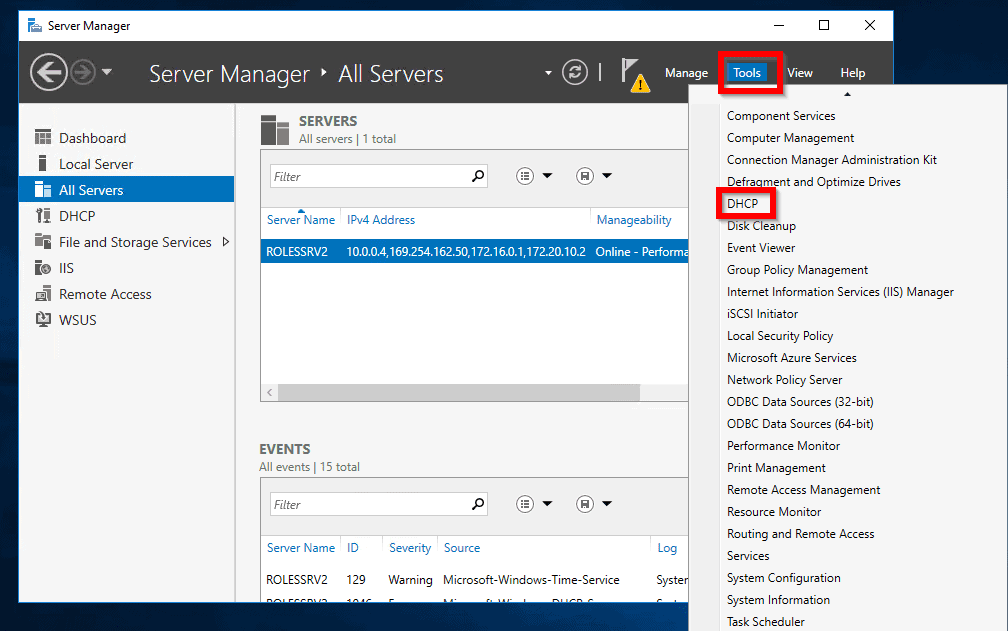Click Servers list criteria icon
Viewport: 1008px width, 631px height.
[x=525, y=176]
